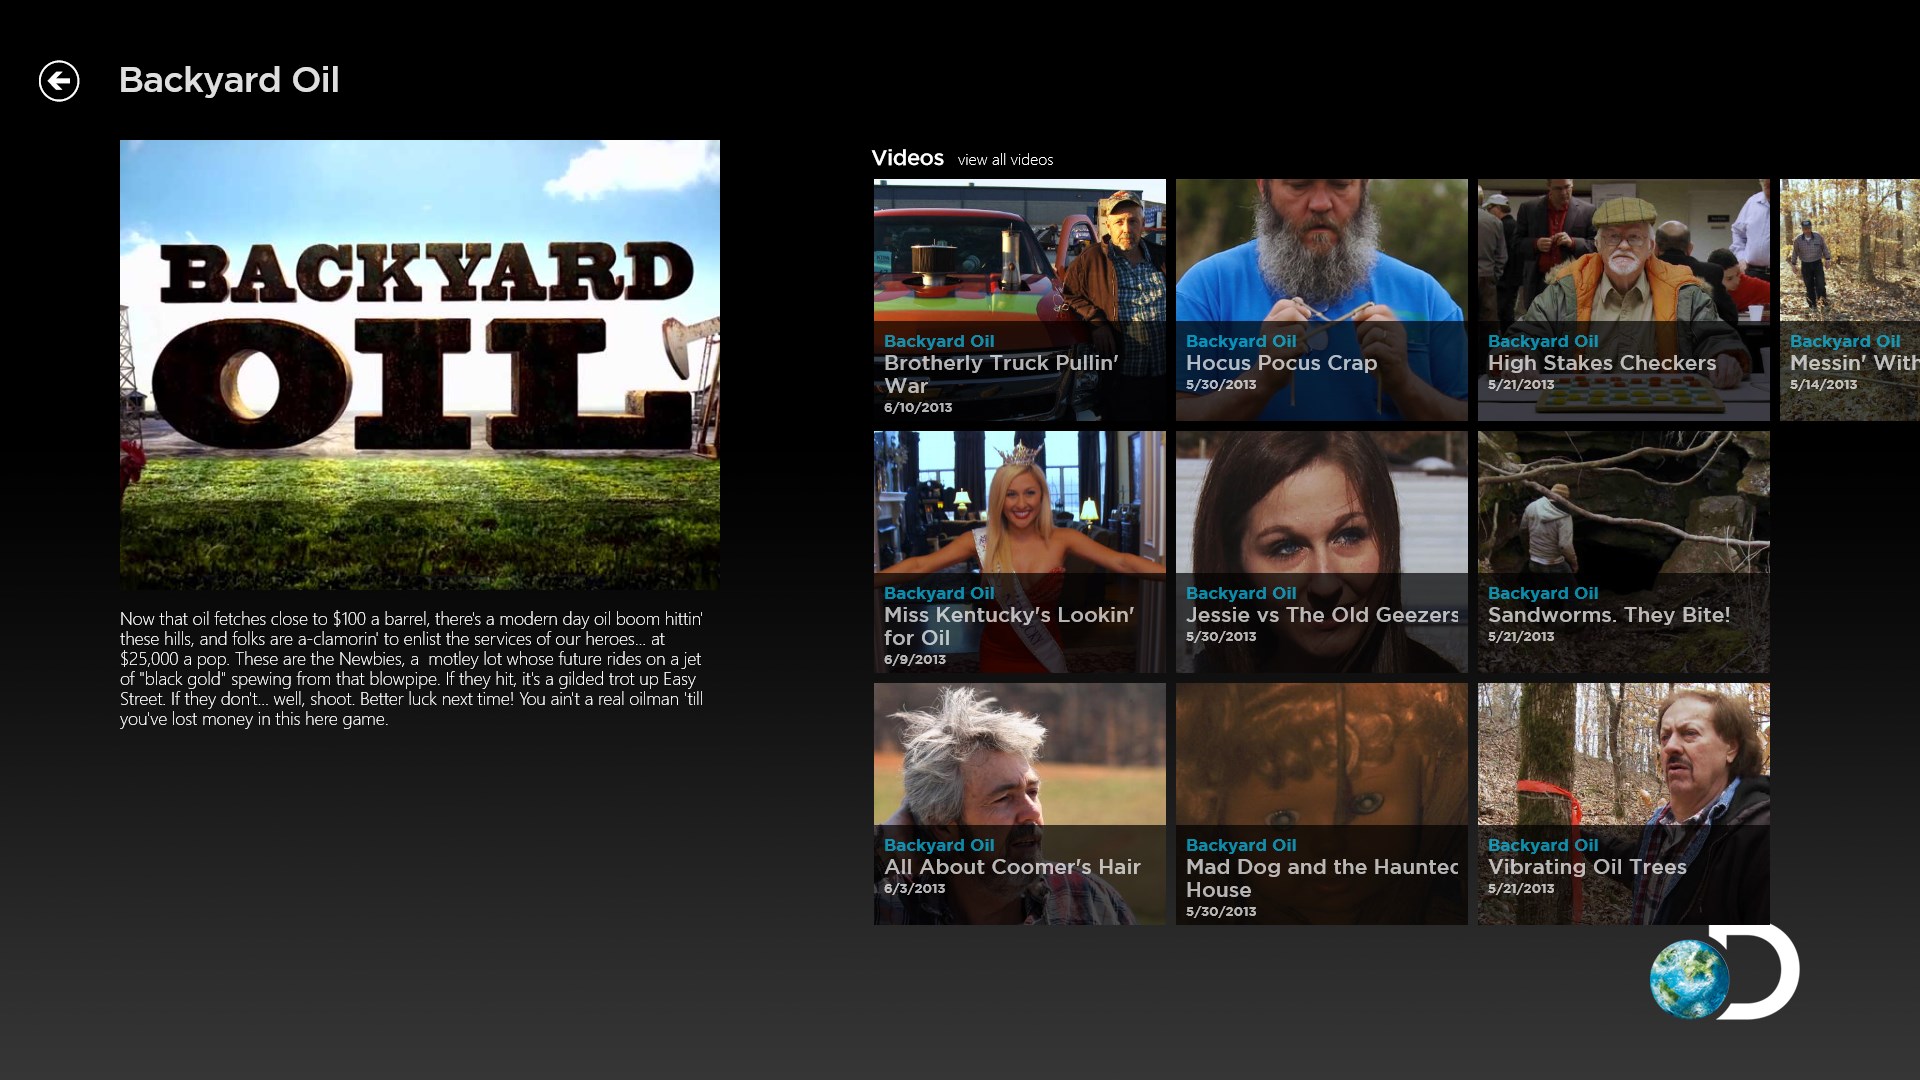Image resolution: width=1920 pixels, height=1080 pixels.
Task: Play 'Vibrating Oil Trees' video
Action: [1624, 804]
